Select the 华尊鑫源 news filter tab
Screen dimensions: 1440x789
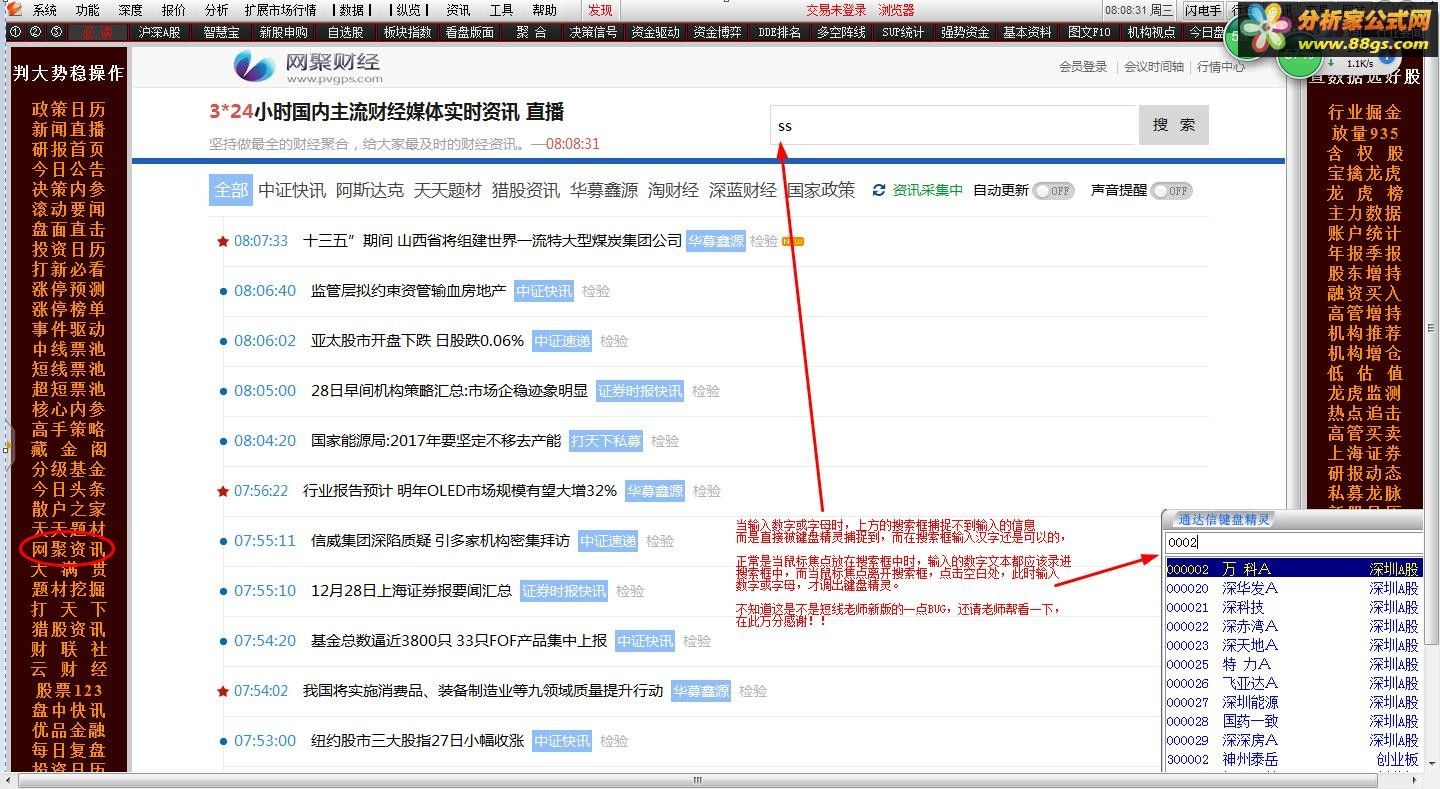604,190
